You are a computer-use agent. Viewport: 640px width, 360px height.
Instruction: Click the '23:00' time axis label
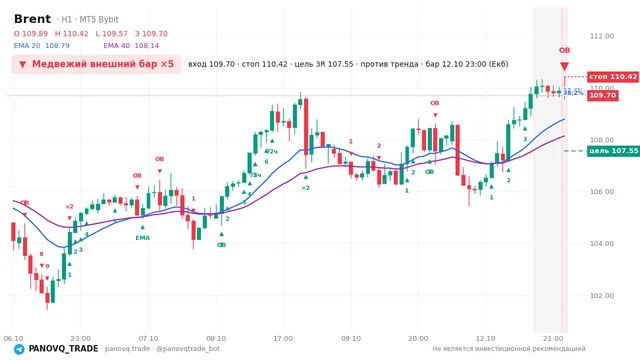pyautogui.click(x=80, y=338)
